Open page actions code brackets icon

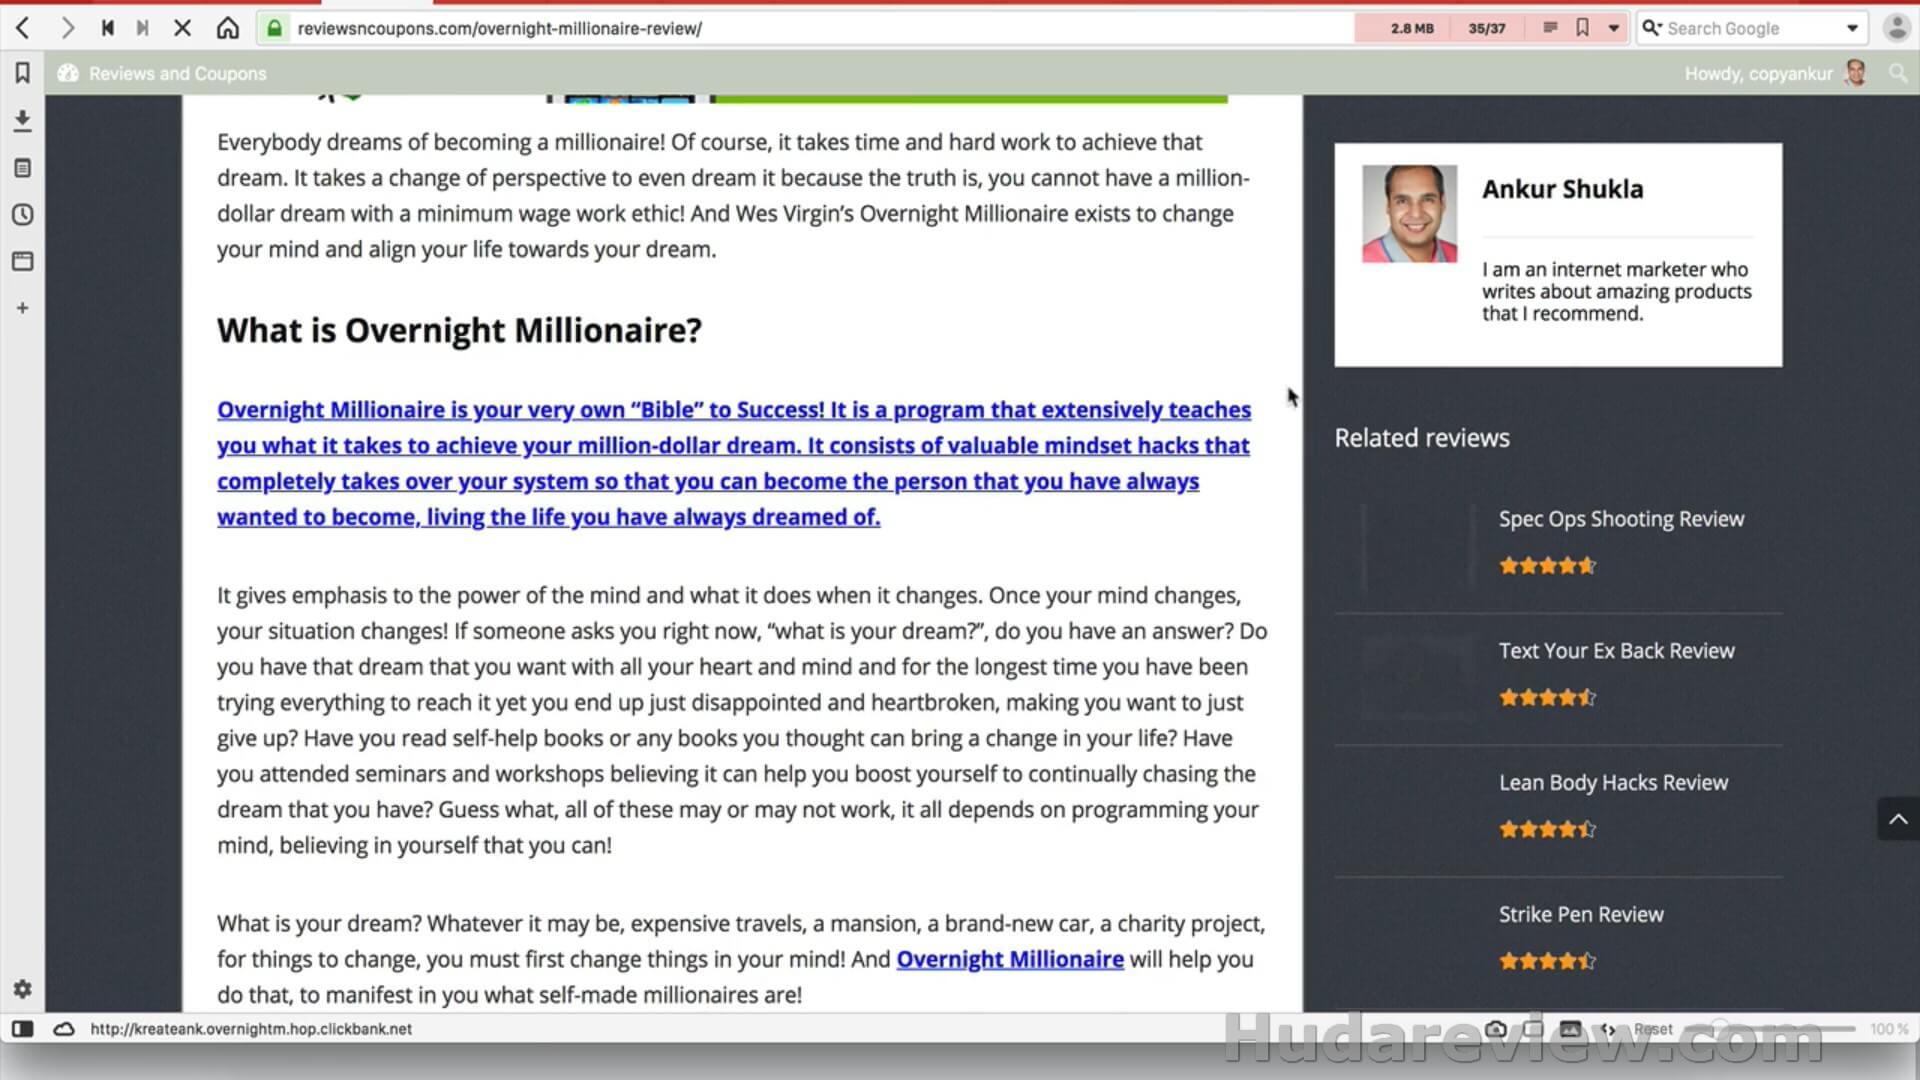(1608, 1029)
